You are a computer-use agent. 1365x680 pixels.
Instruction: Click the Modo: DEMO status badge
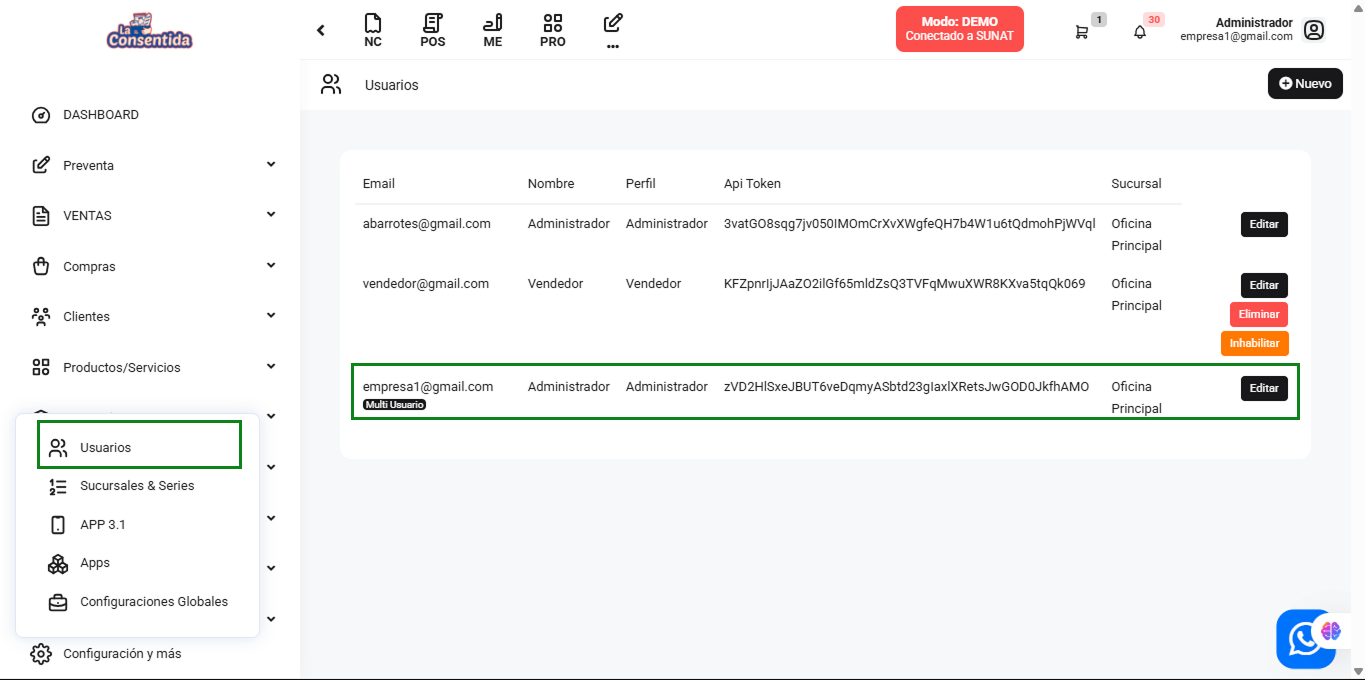point(959,29)
